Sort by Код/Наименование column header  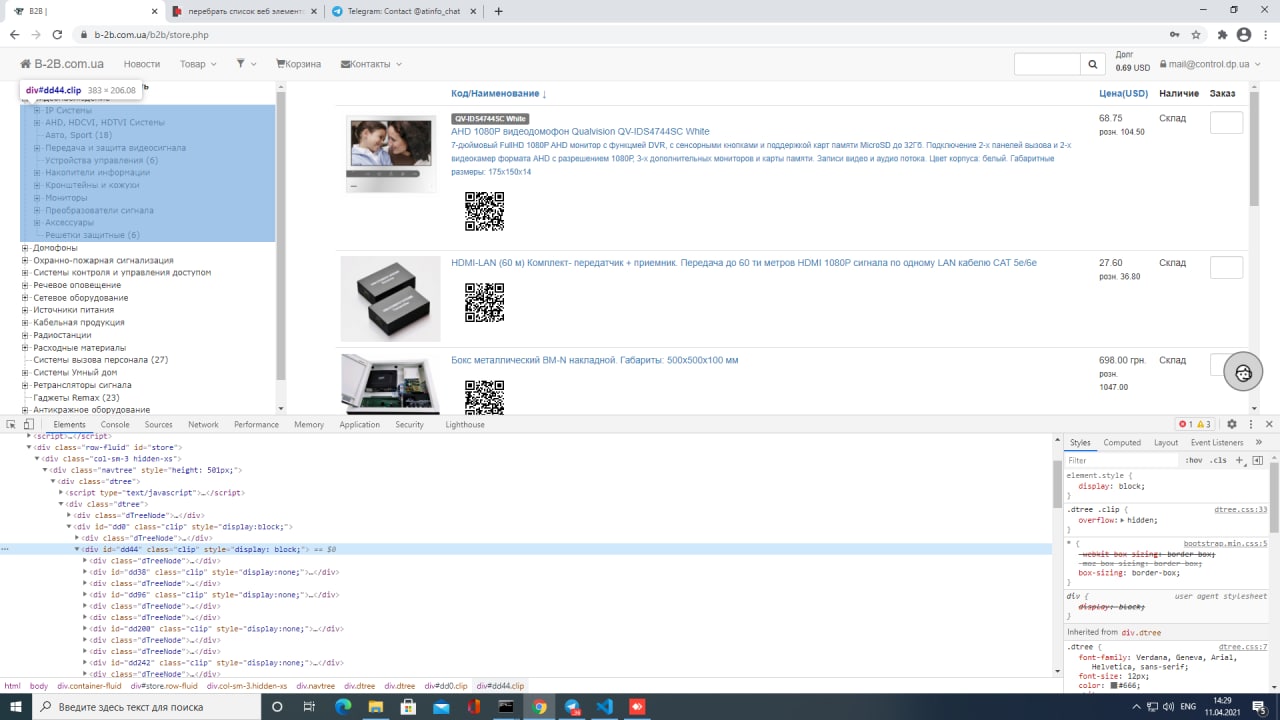click(x=498, y=93)
